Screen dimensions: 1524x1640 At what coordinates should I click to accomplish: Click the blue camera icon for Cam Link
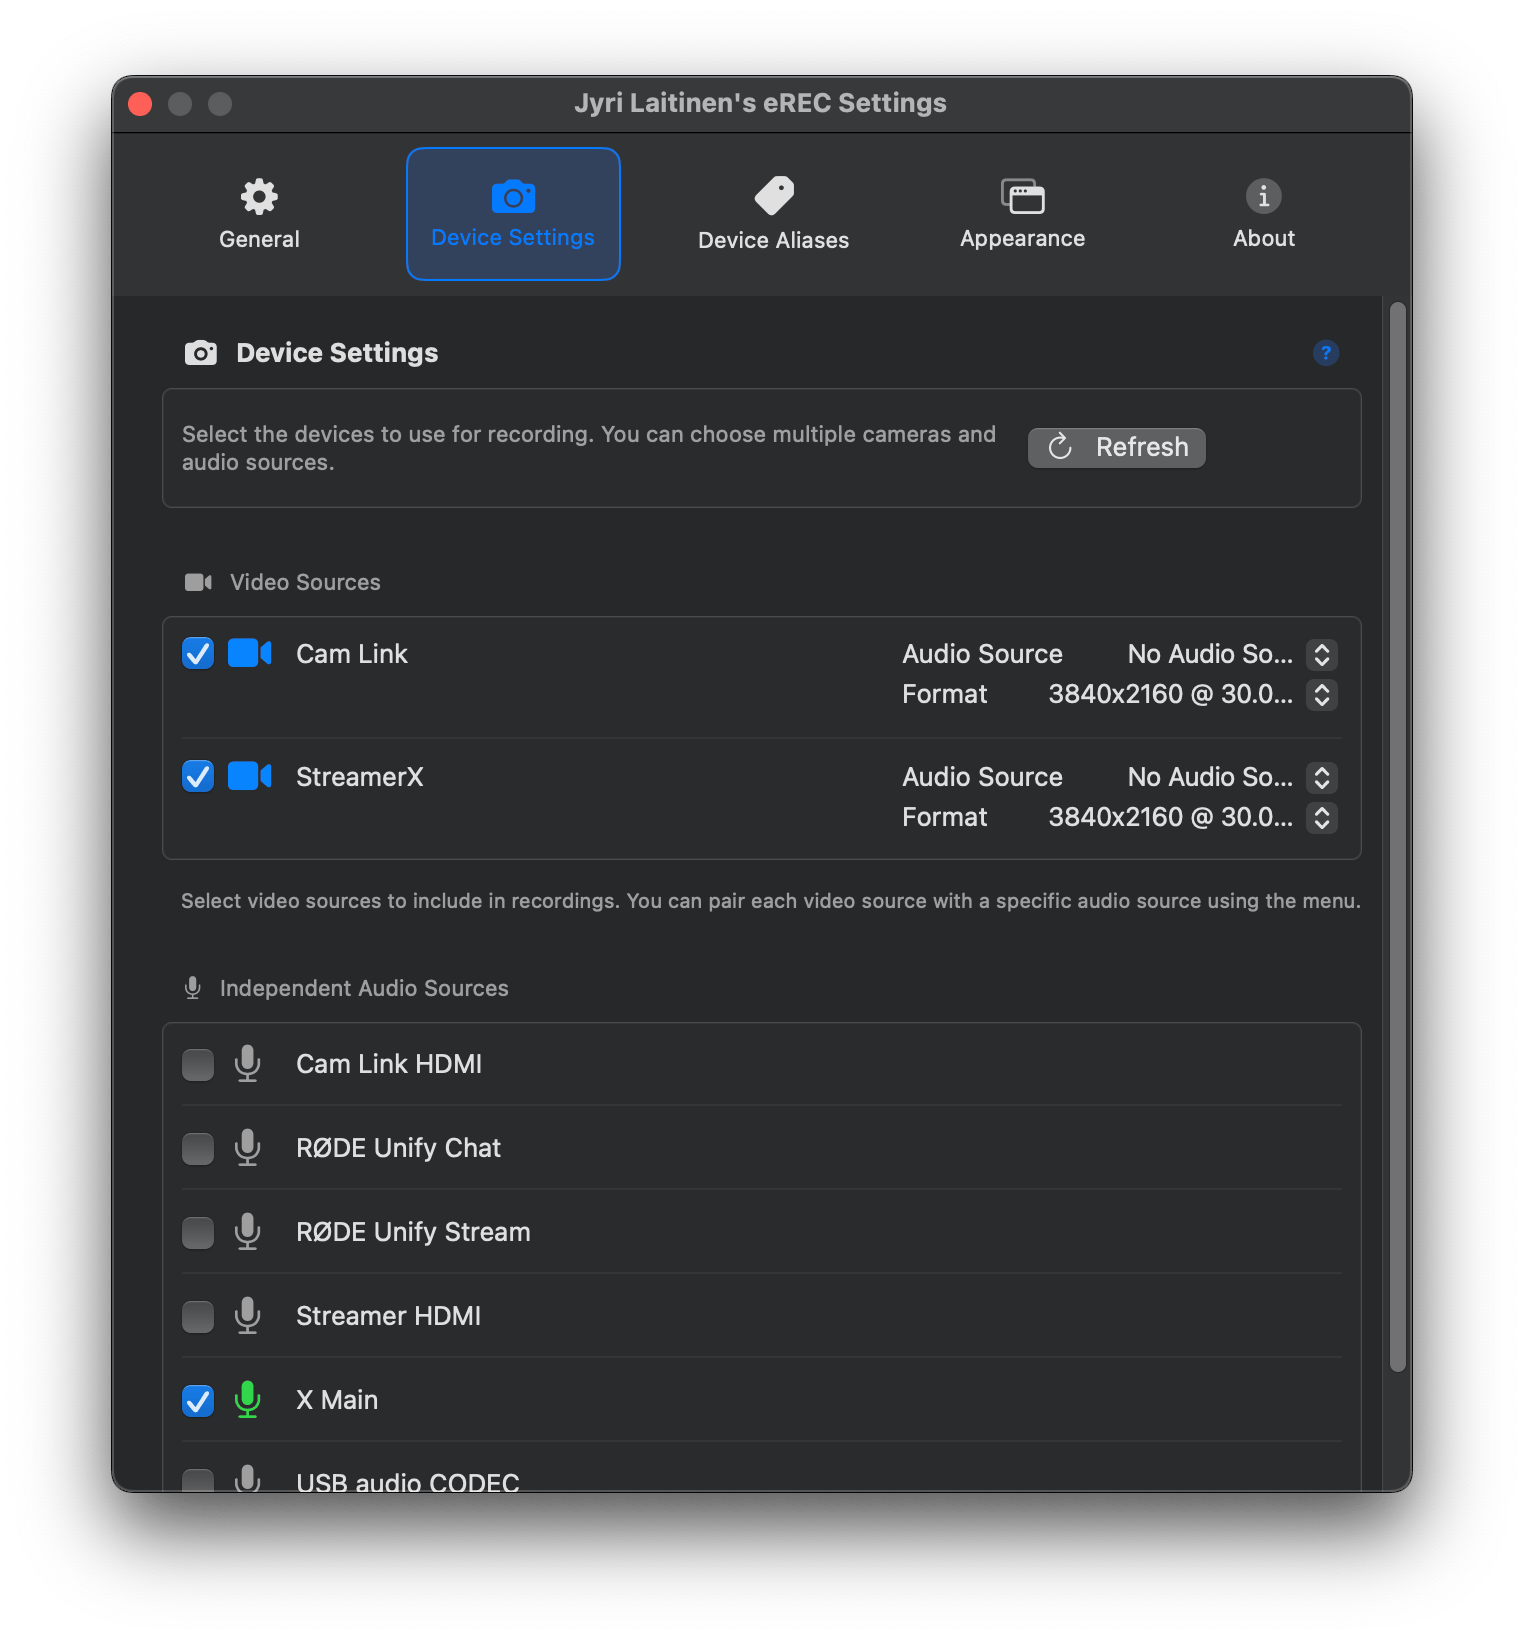[x=250, y=653]
